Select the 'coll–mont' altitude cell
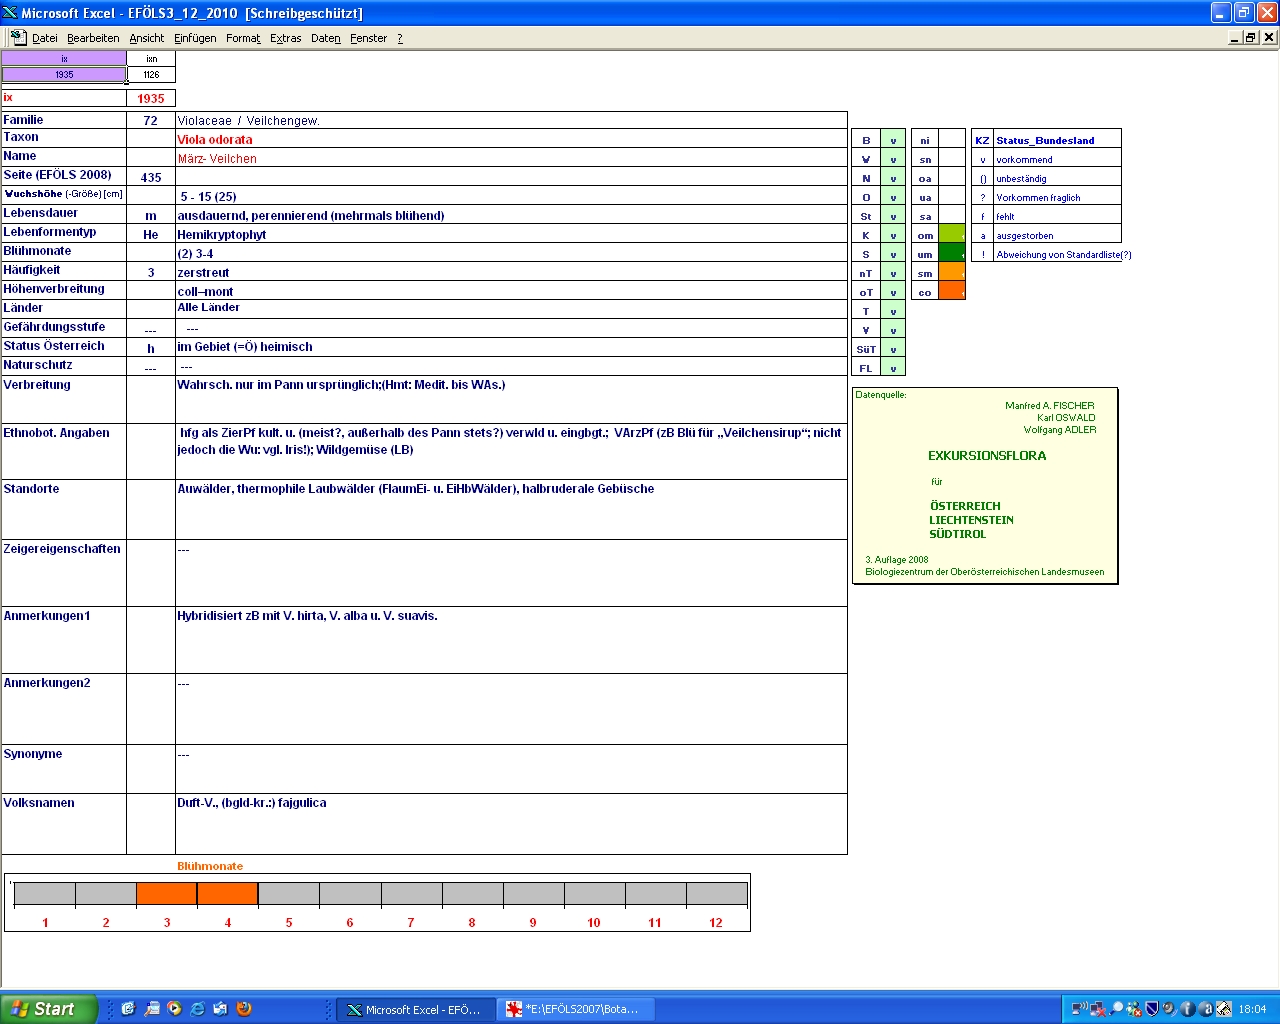 (511, 291)
